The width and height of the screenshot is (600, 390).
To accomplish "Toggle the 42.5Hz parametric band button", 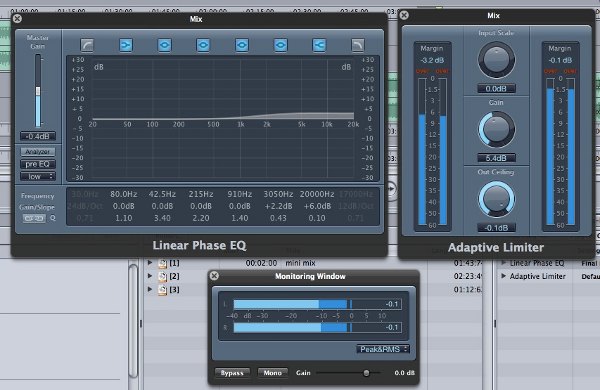I will [x=164, y=45].
